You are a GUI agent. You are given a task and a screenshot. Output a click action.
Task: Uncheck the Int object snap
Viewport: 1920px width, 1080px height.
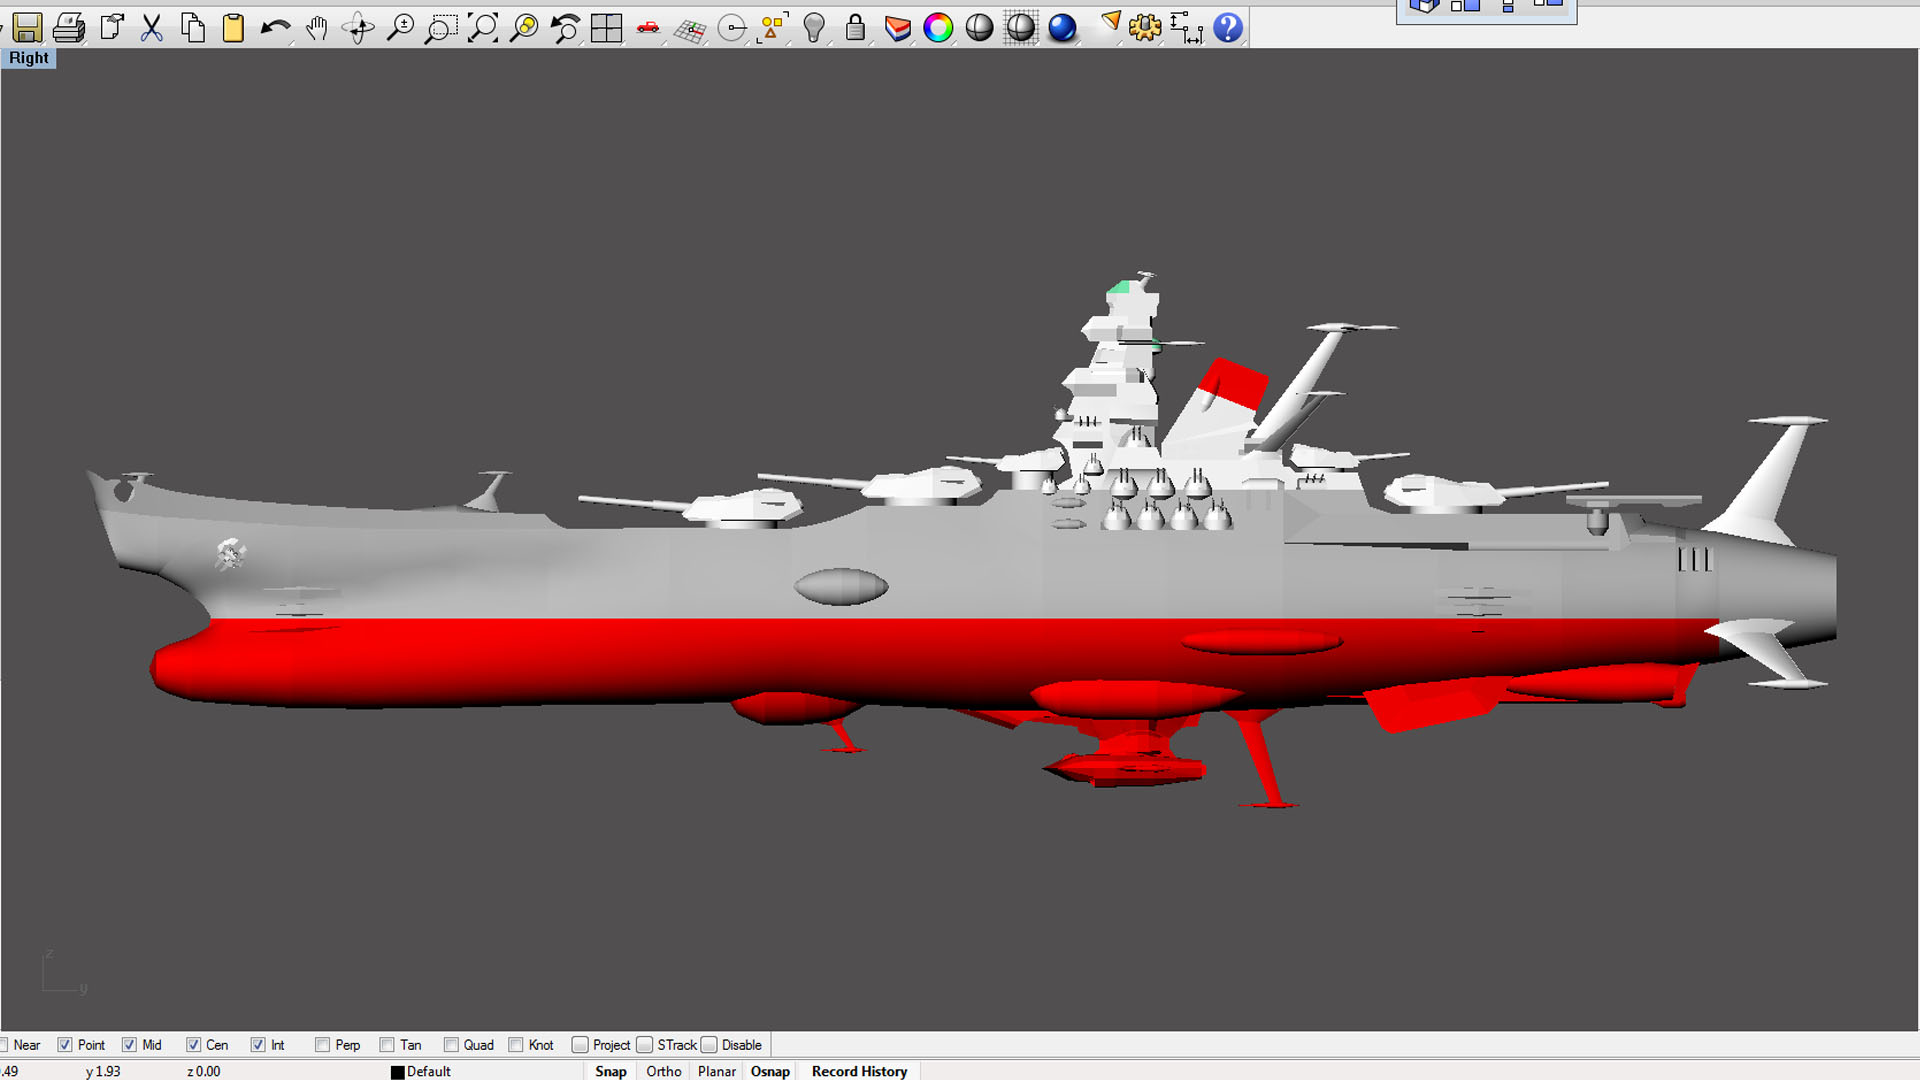click(258, 1045)
